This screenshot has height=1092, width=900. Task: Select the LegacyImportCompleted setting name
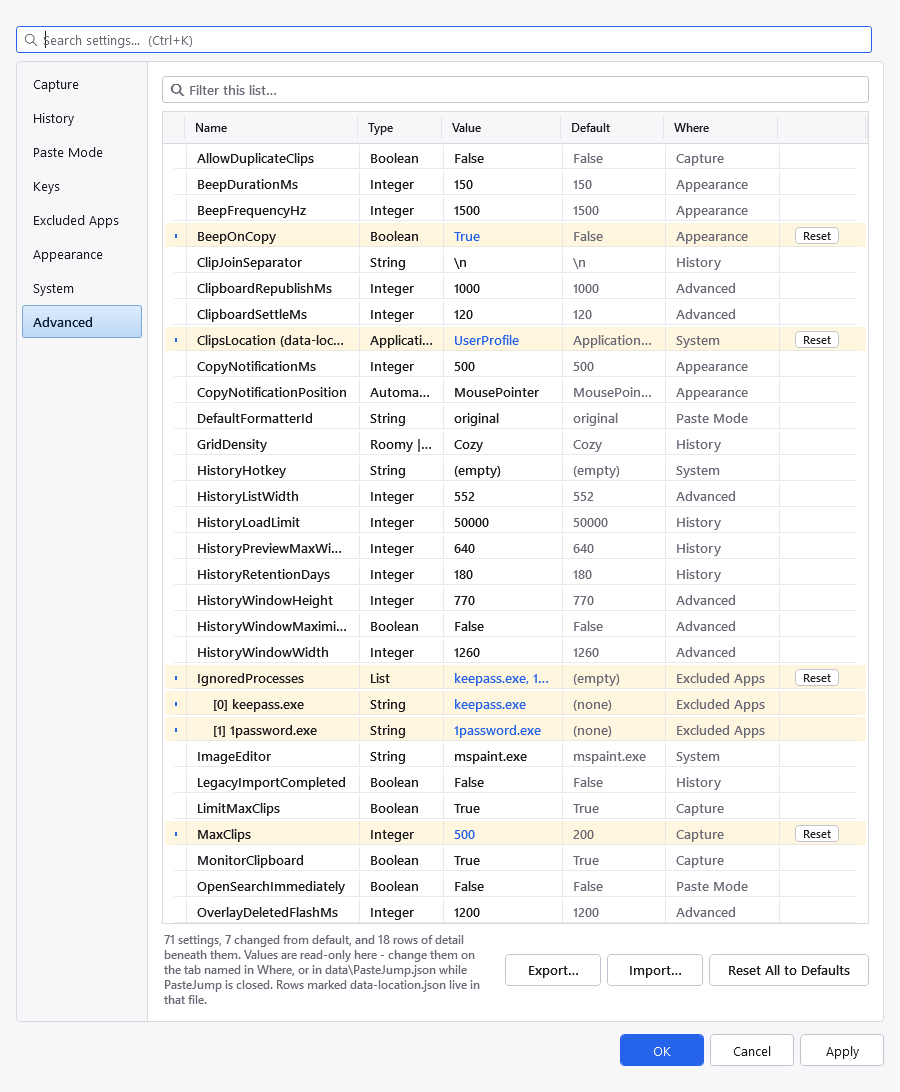pyautogui.click(x=271, y=782)
